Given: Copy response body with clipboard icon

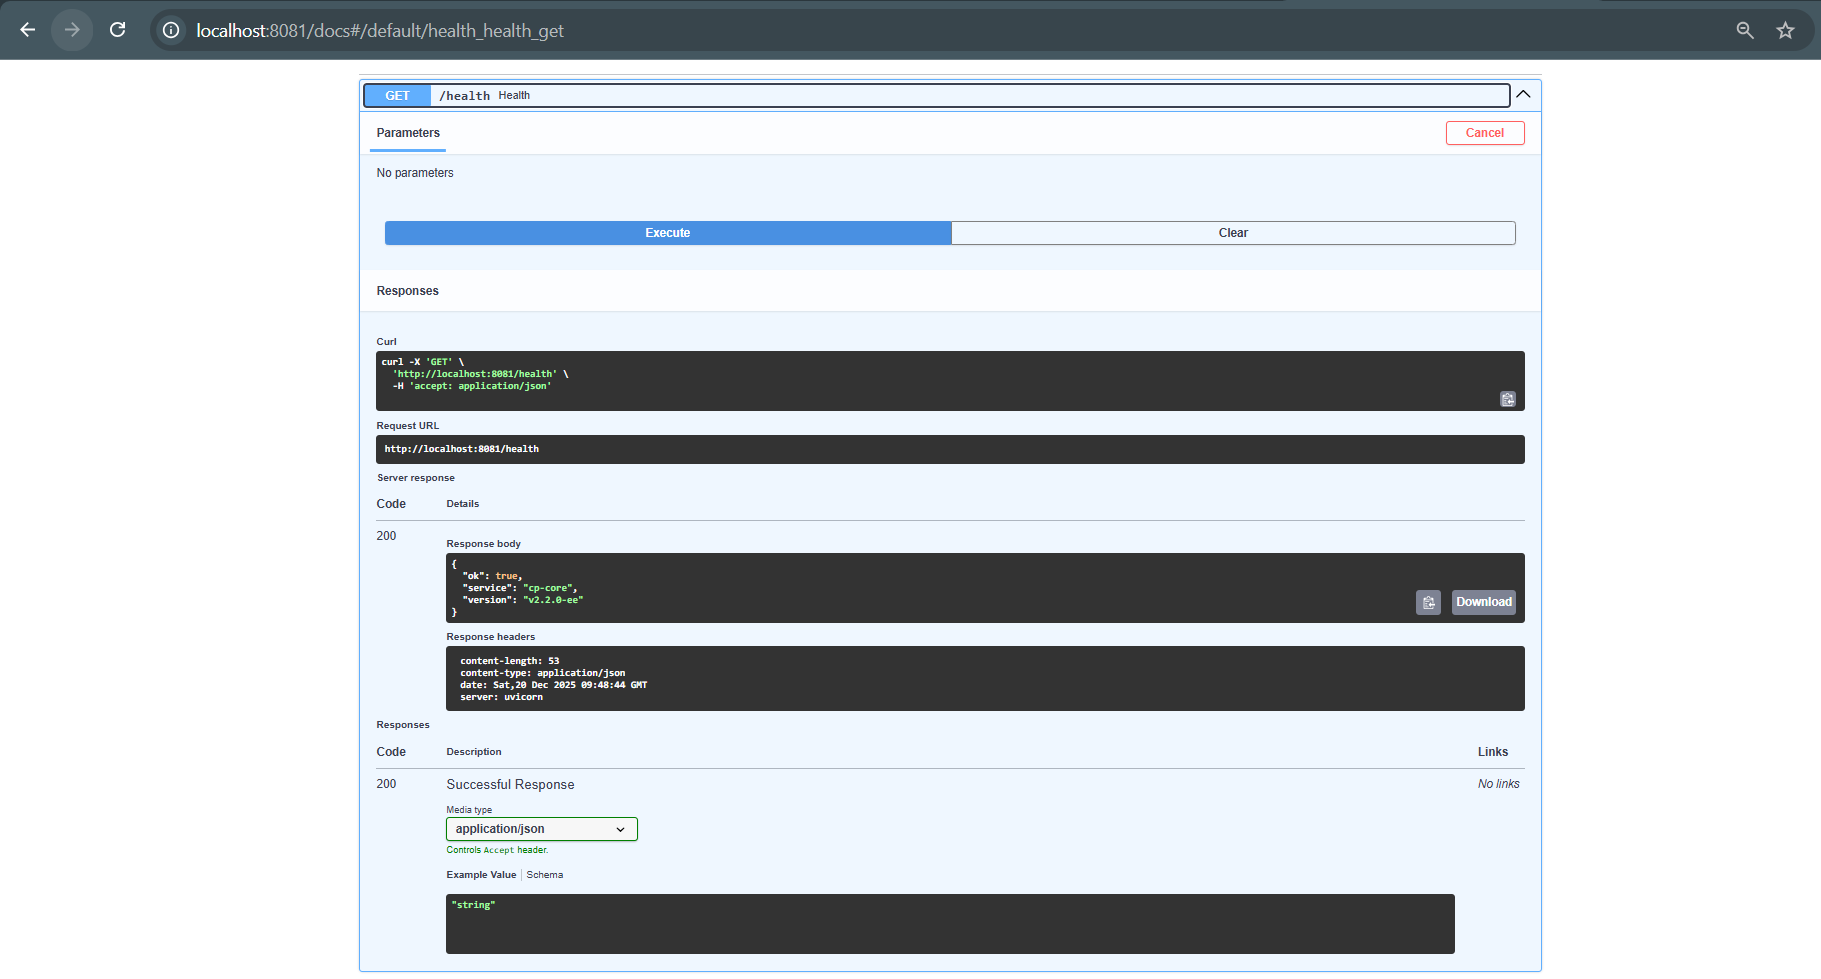Looking at the screenshot, I should tap(1428, 602).
